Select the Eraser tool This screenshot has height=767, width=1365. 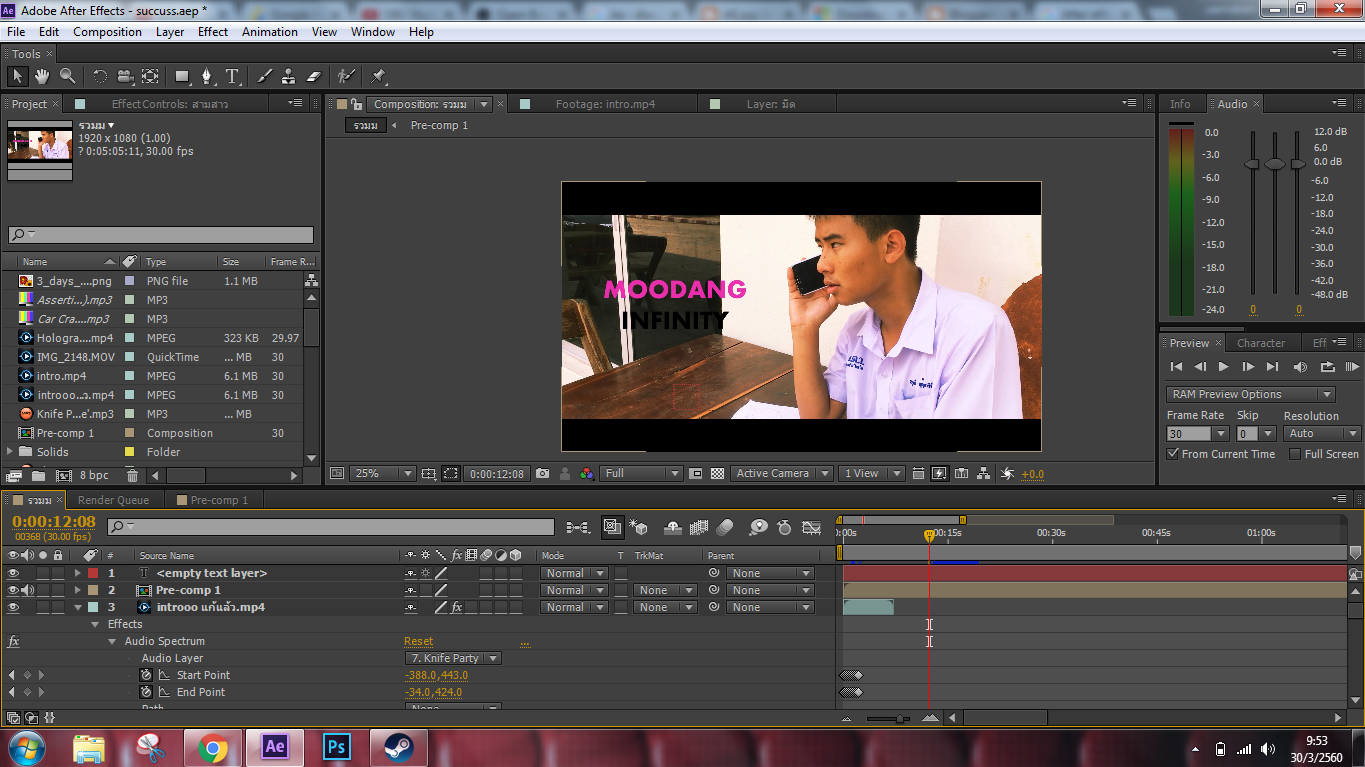pyautogui.click(x=313, y=76)
